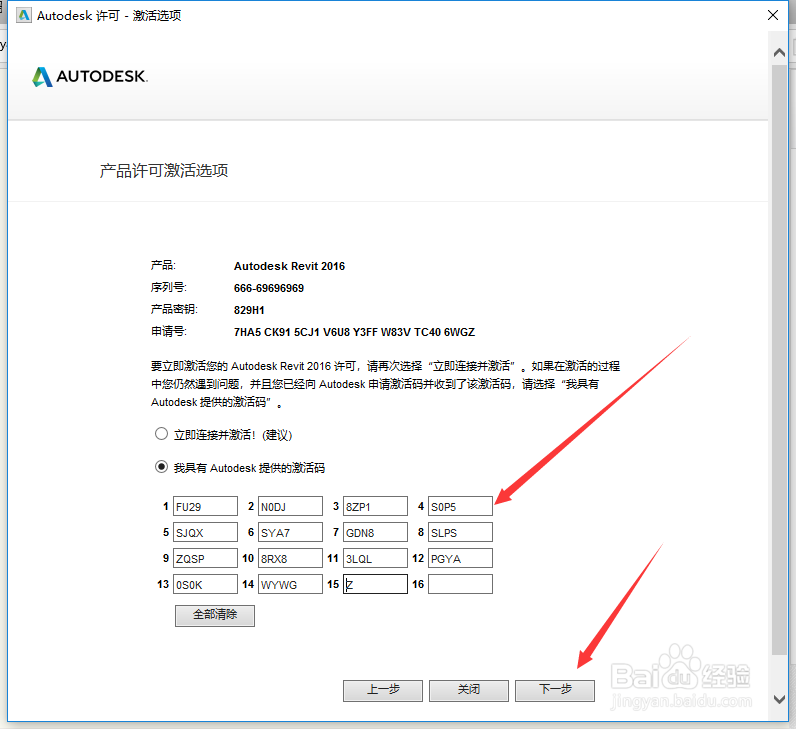
Task: Click activation code field 8 containing SLPS
Action: pyautogui.click(x=460, y=532)
